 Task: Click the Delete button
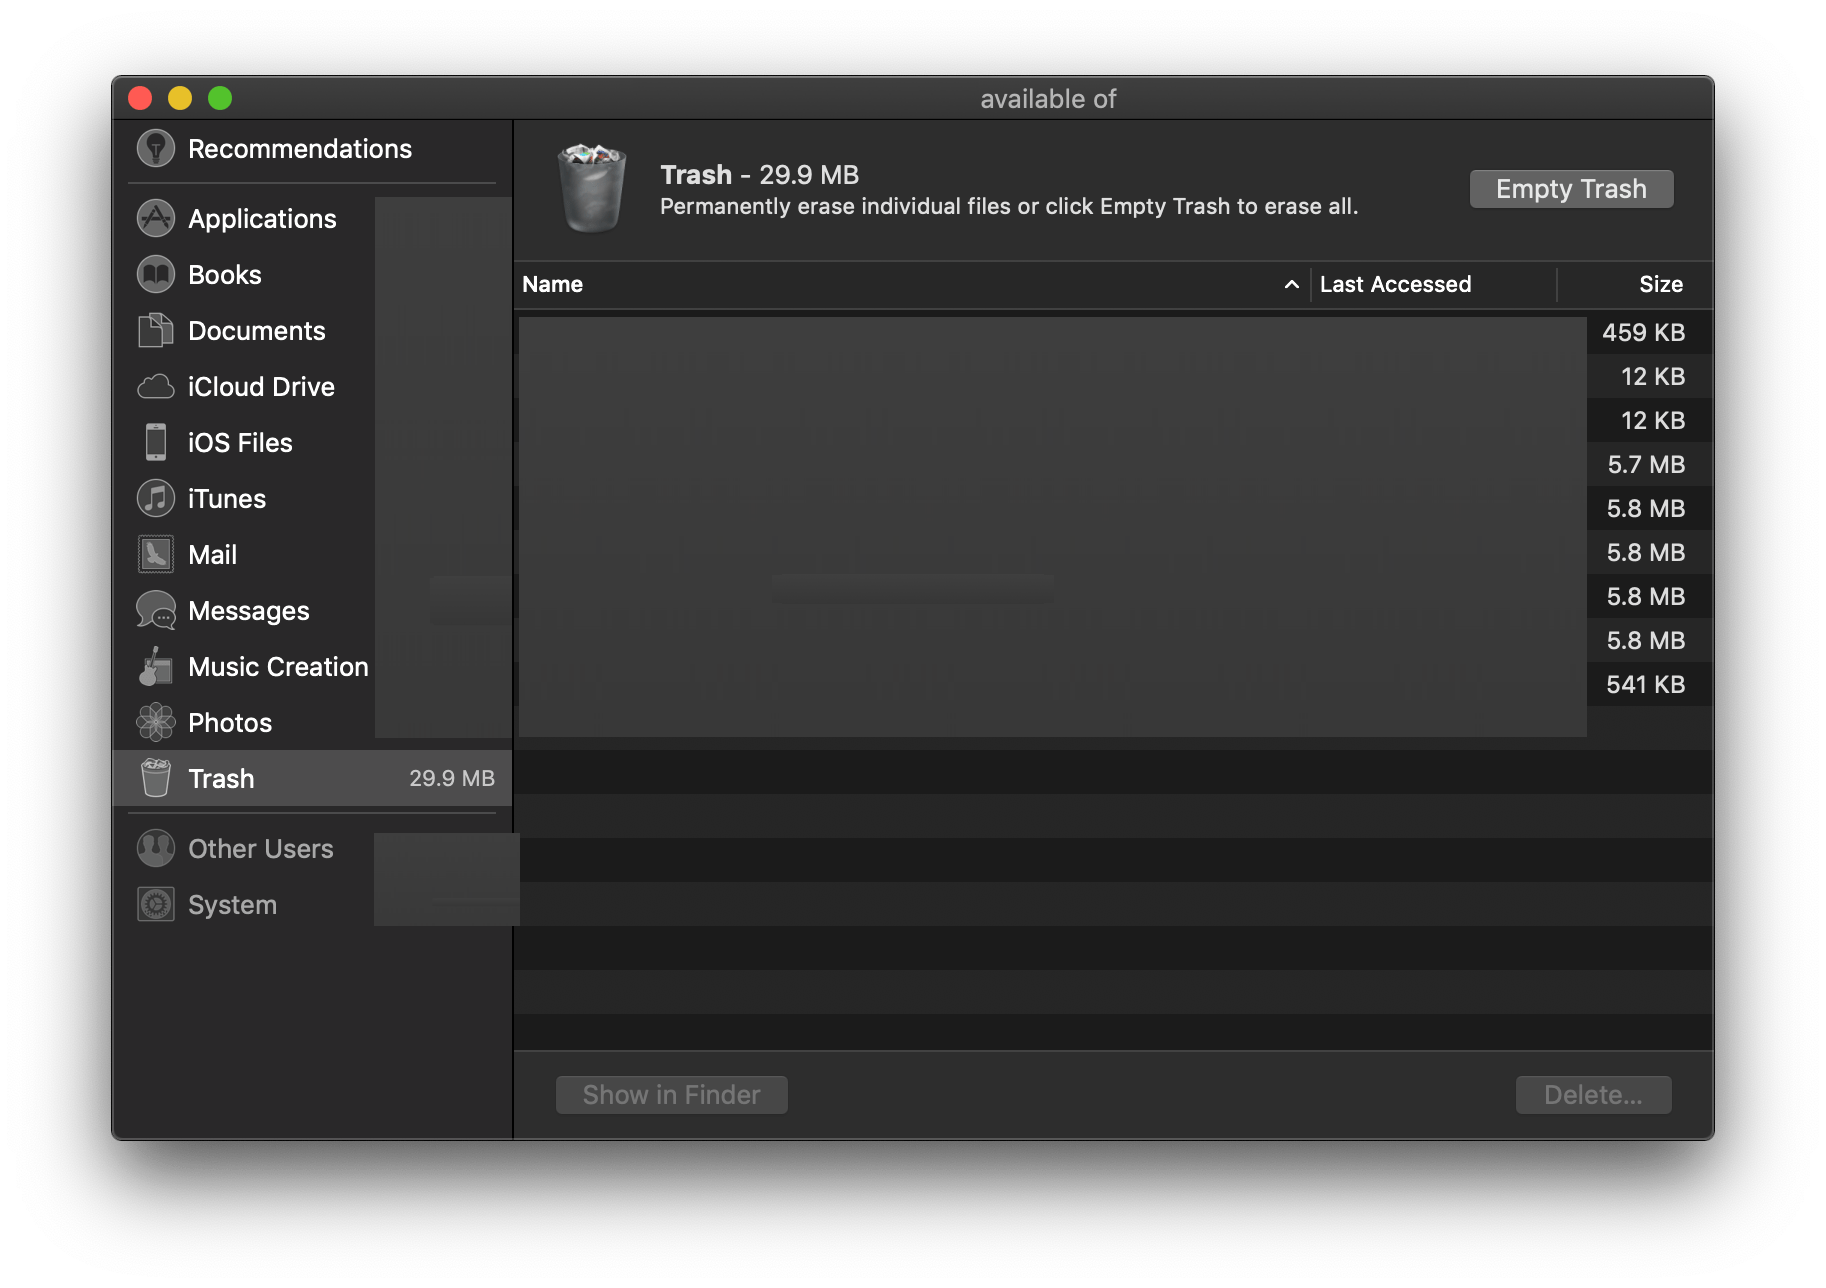1592,1094
